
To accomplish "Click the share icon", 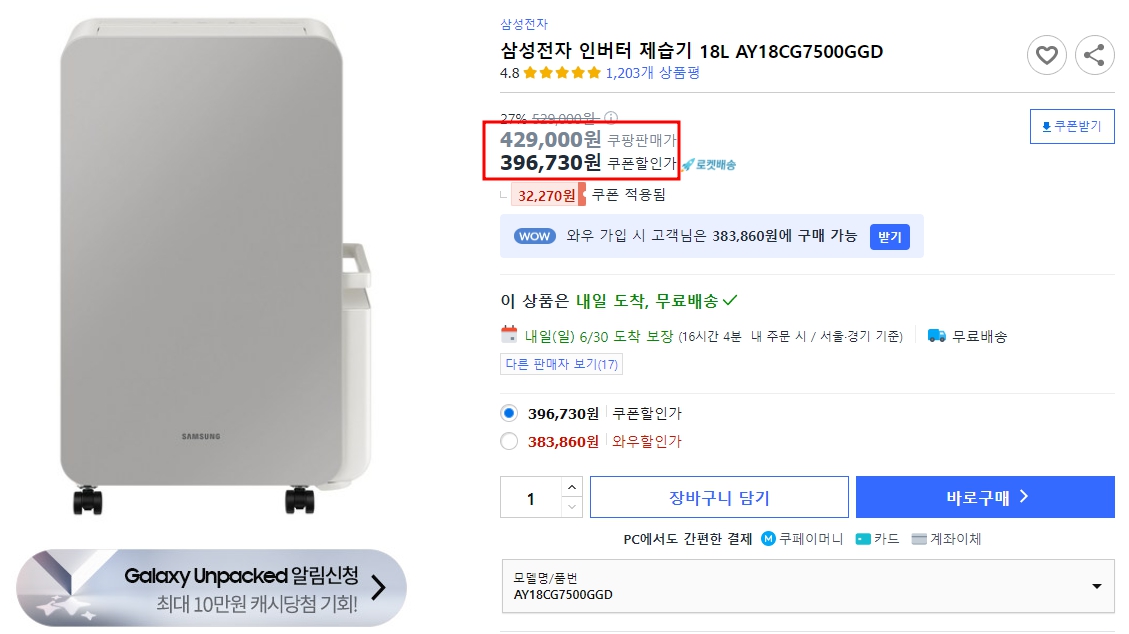I will click(x=1094, y=55).
